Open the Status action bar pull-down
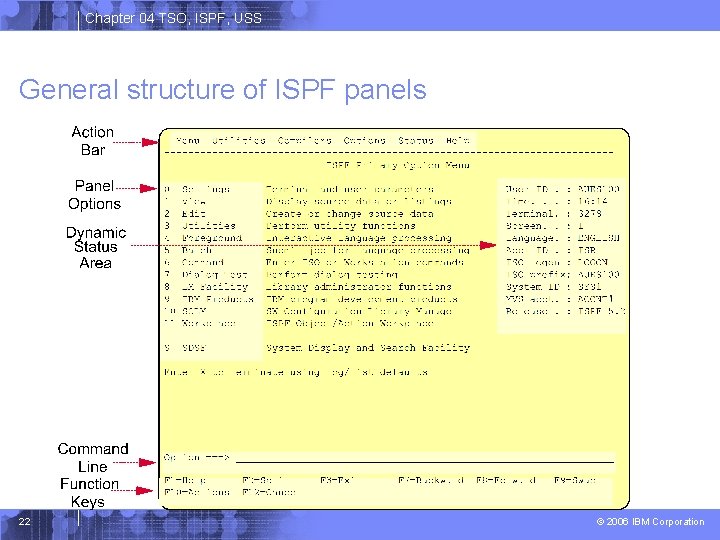The height and width of the screenshot is (540, 720). click(416, 141)
